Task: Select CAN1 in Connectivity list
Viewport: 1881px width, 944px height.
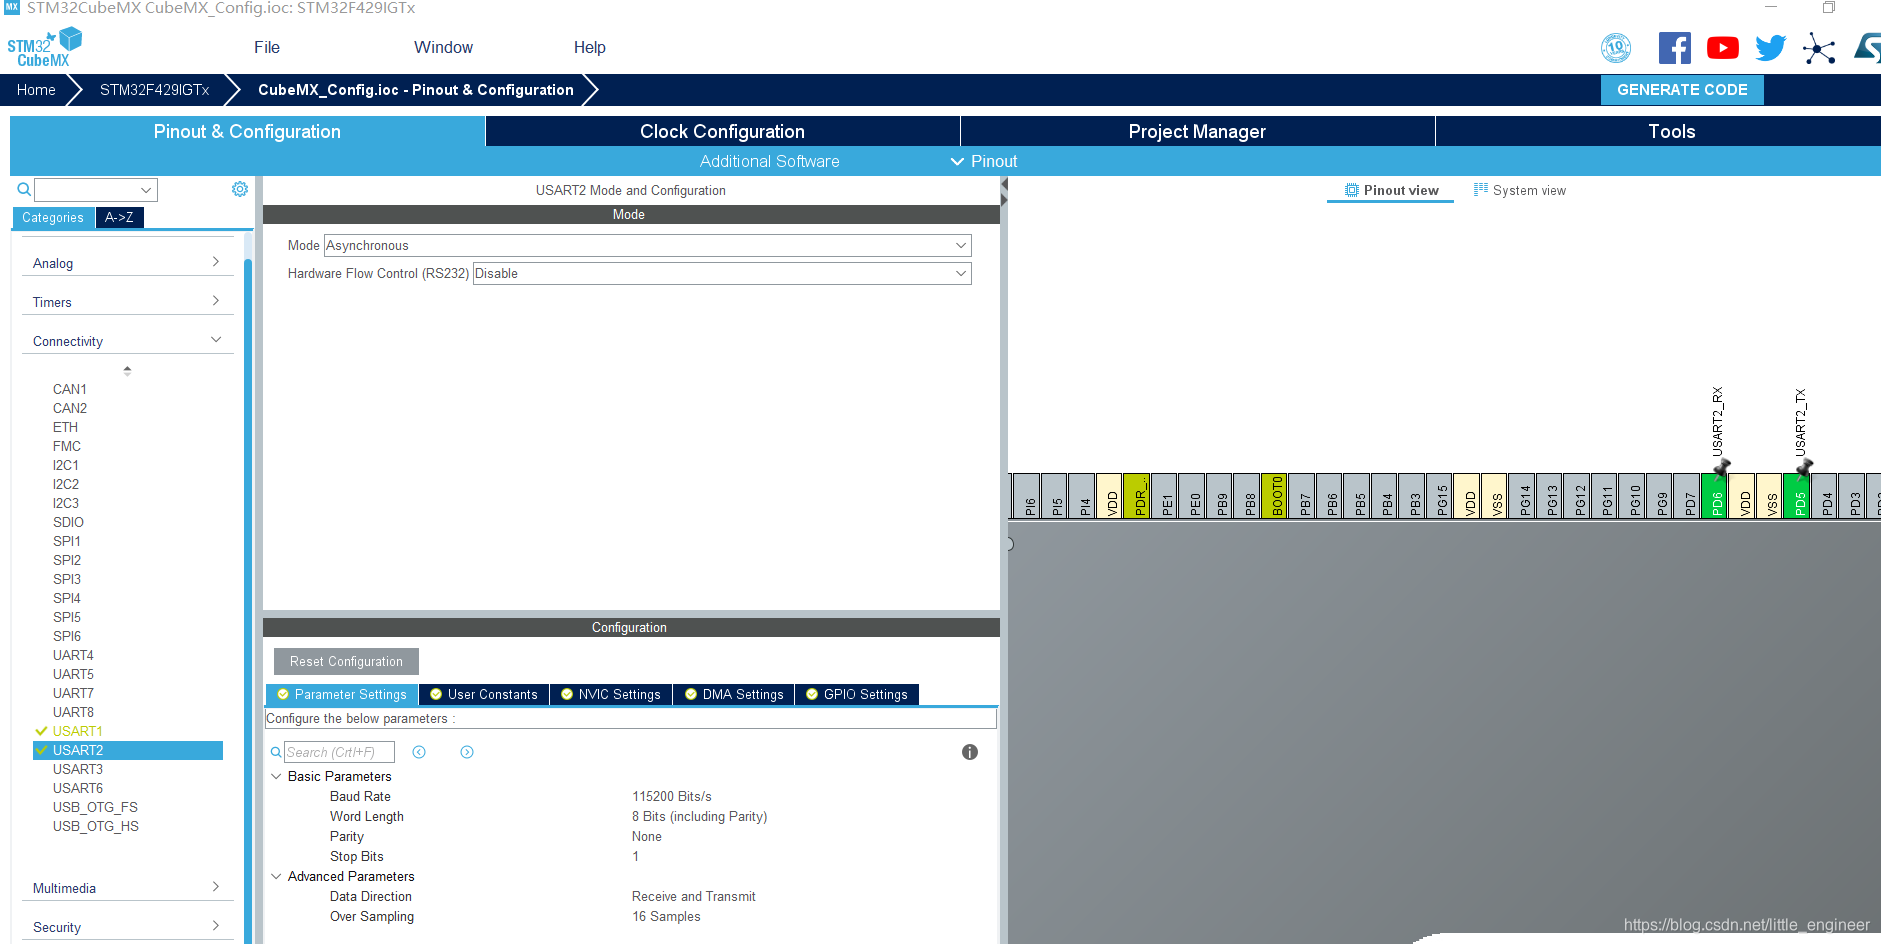Action: point(70,389)
